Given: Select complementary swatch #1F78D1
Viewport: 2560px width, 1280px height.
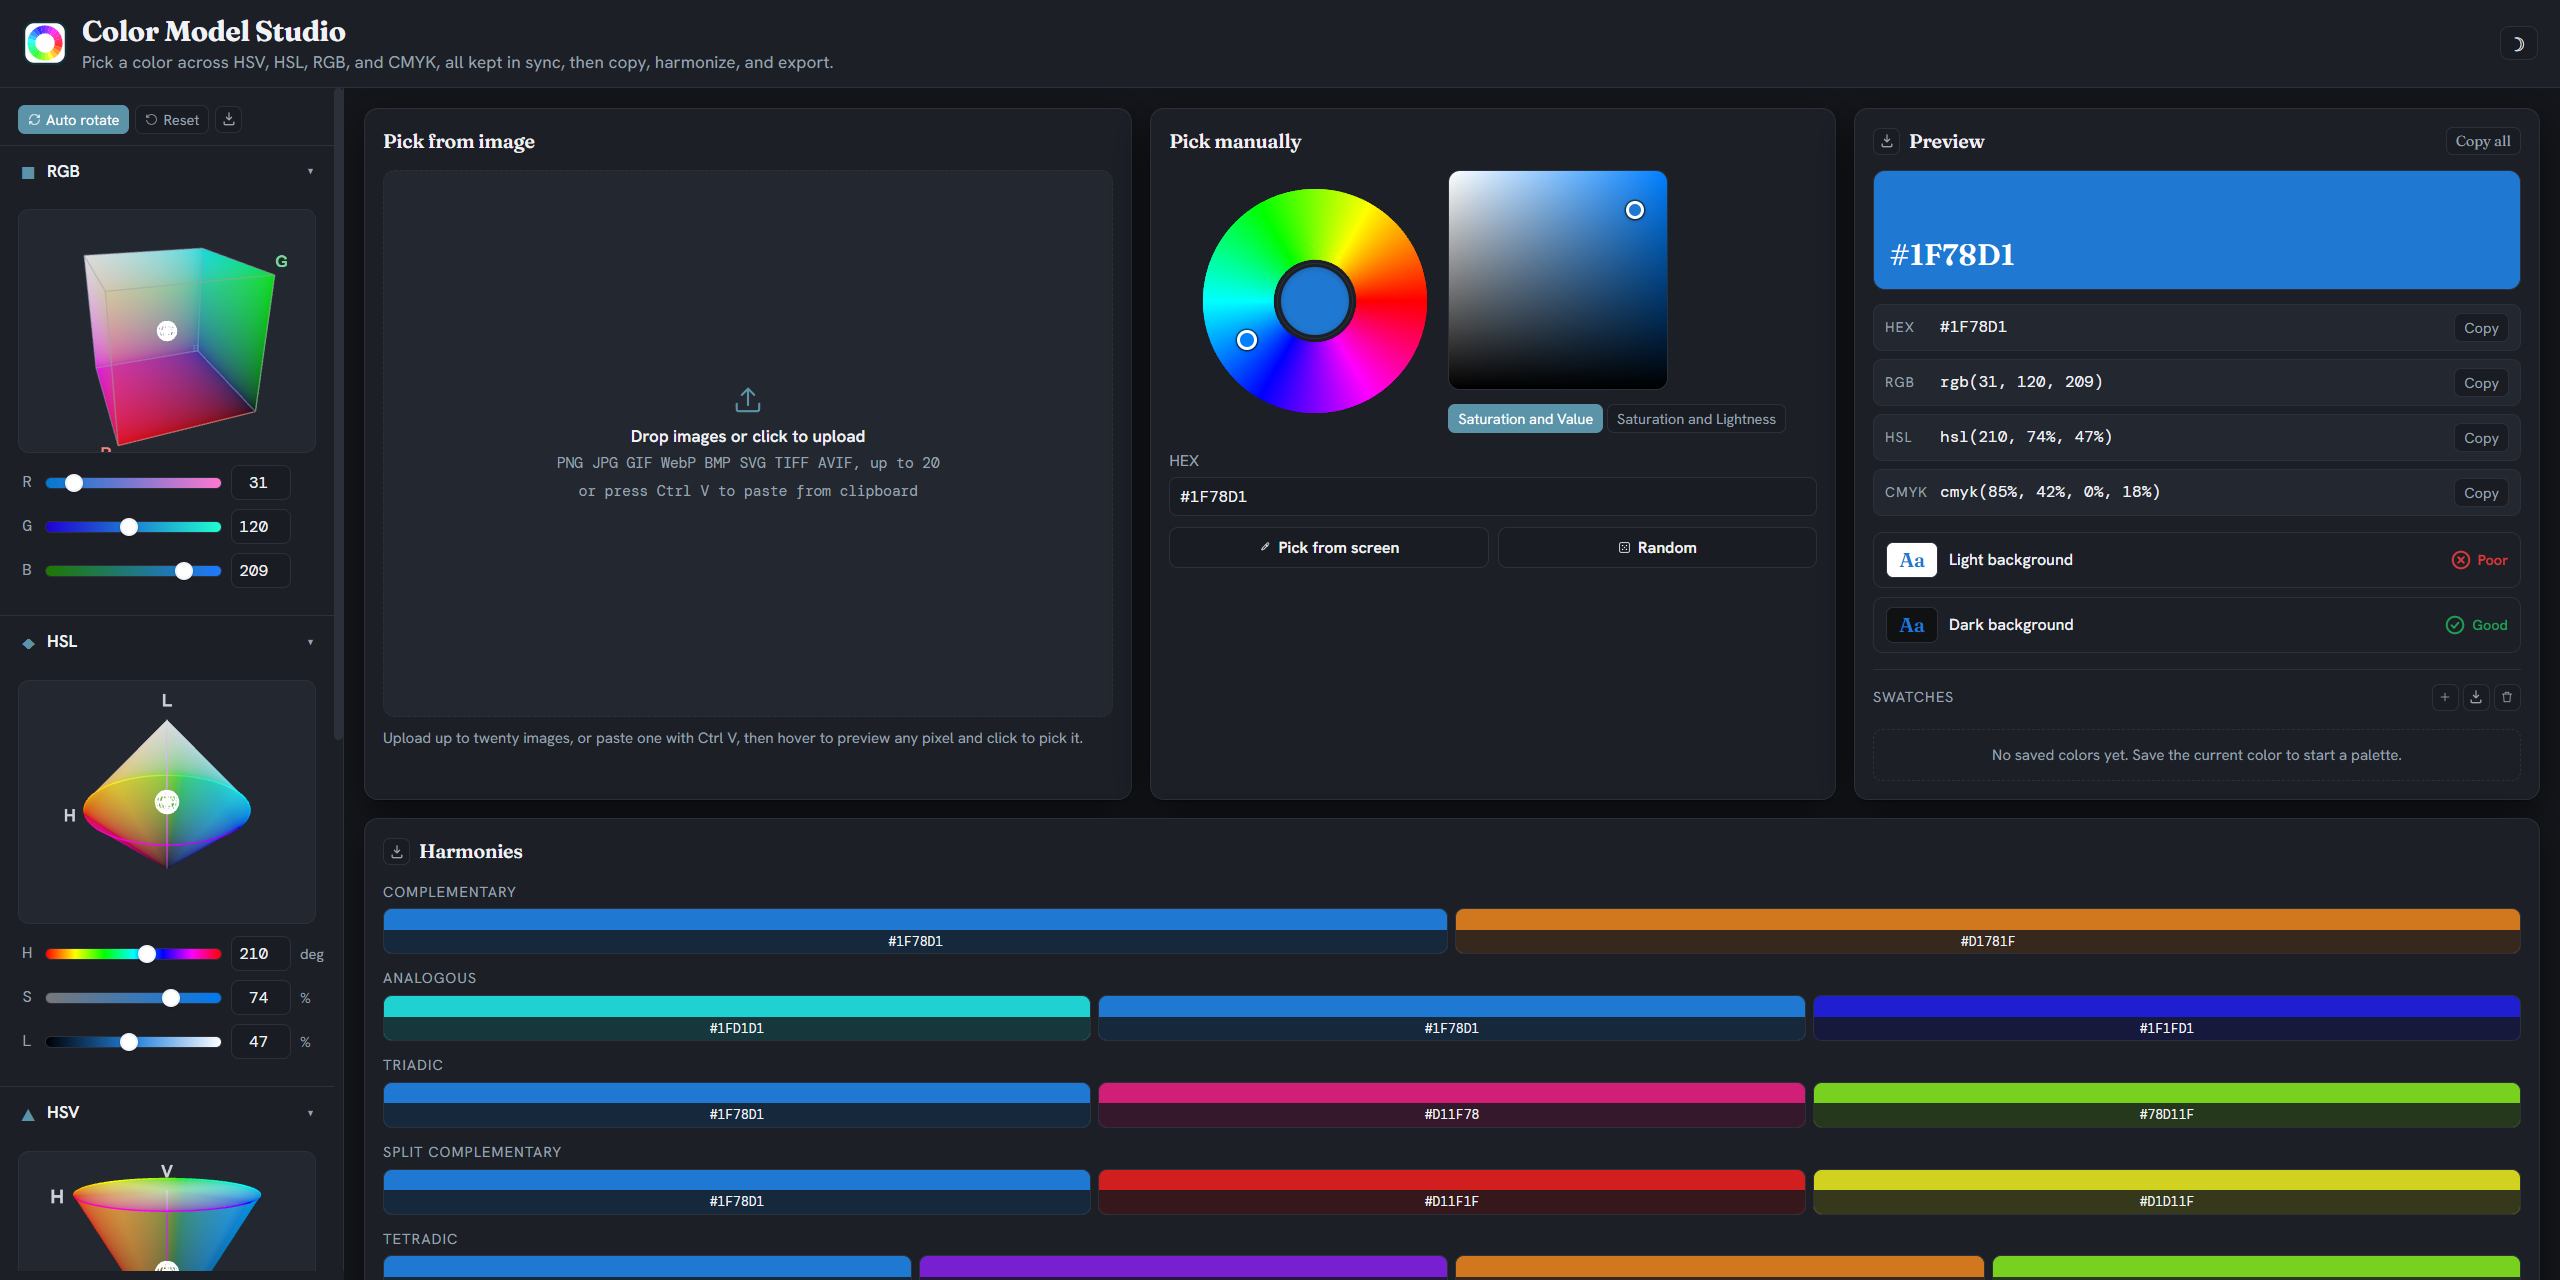Looking at the screenshot, I should pos(915,931).
